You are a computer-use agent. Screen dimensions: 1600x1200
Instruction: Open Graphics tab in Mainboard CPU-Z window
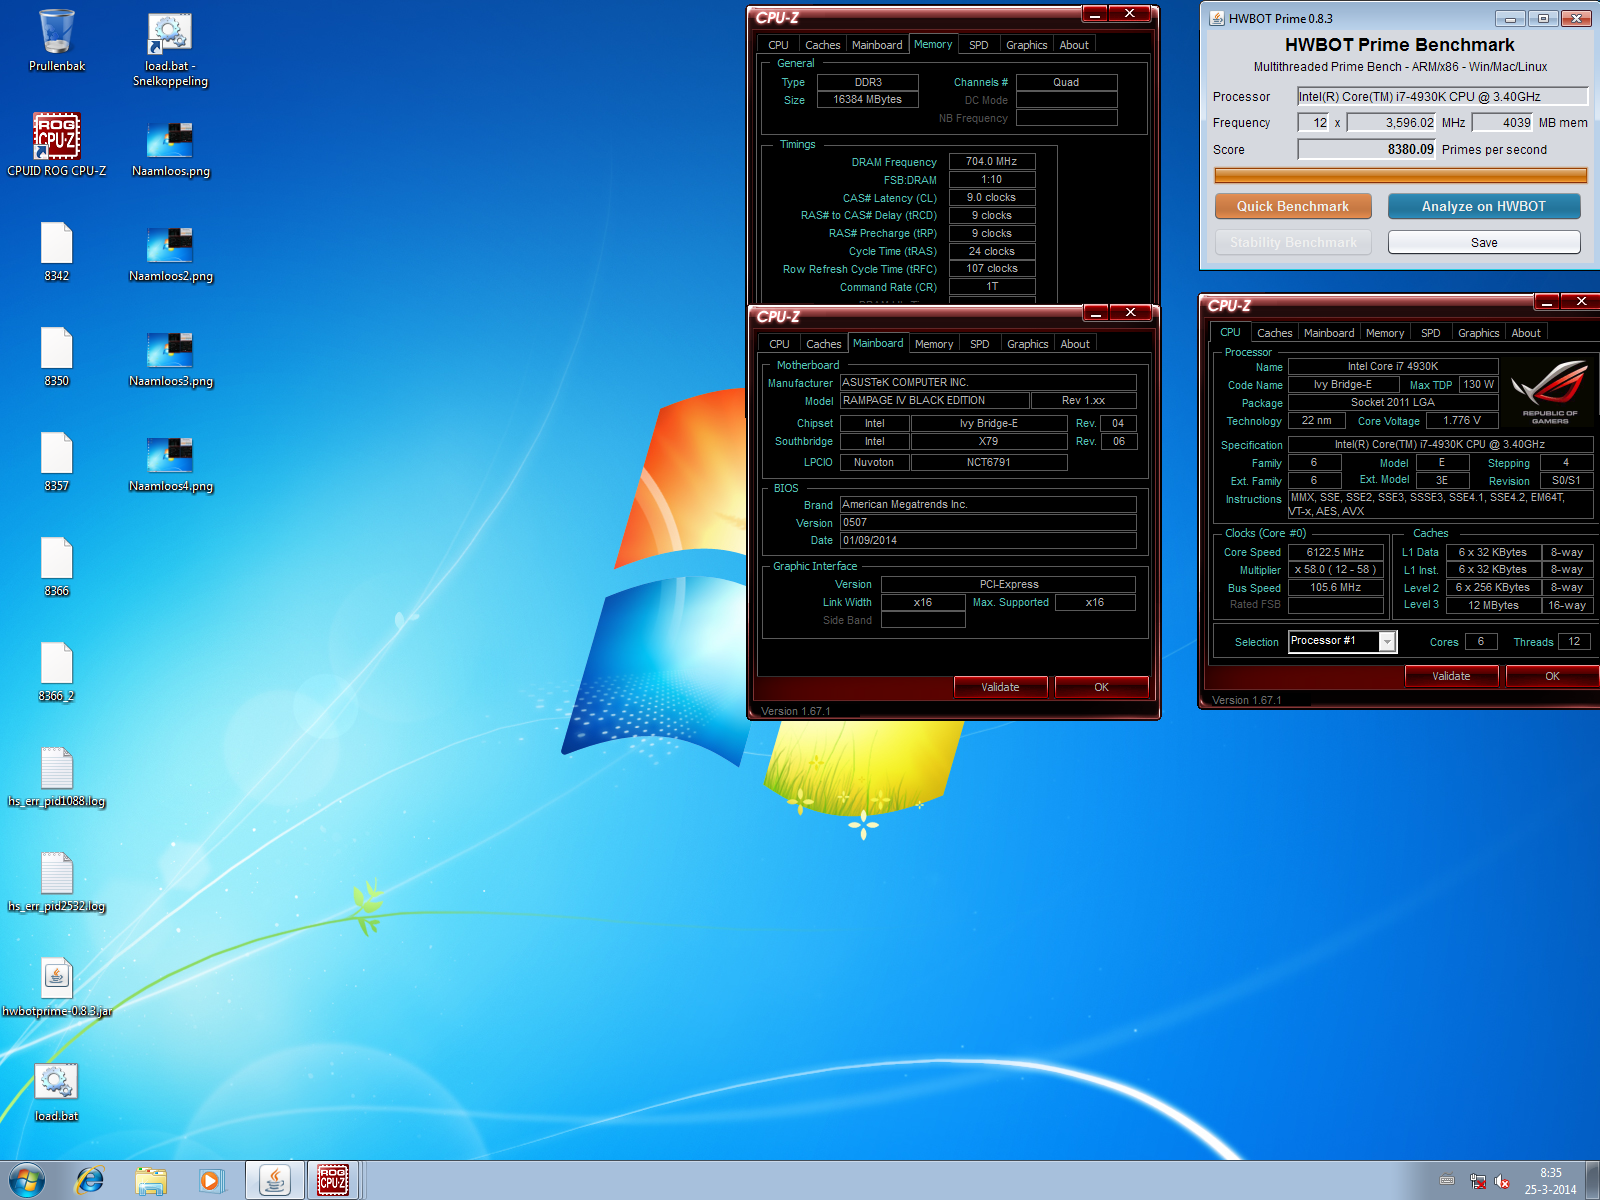[1028, 344]
